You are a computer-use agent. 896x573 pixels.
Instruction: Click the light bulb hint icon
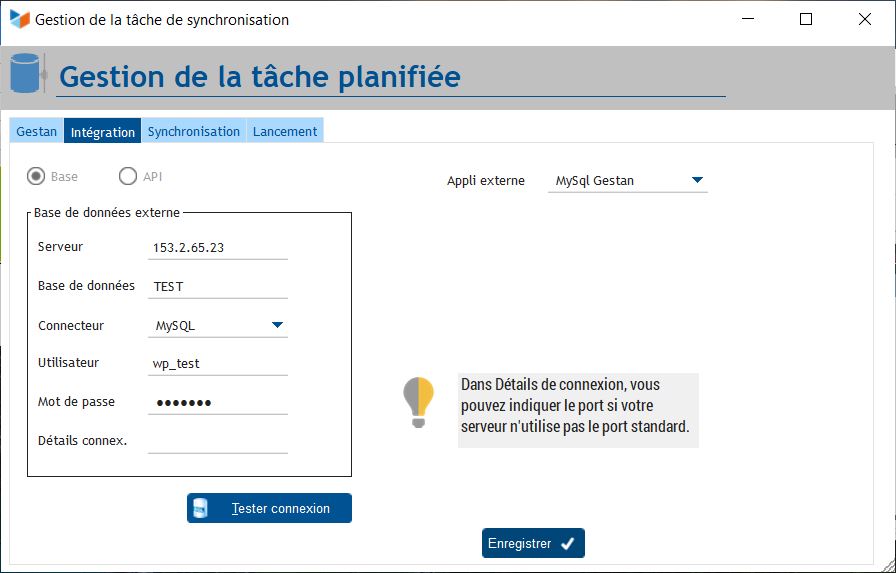point(418,402)
